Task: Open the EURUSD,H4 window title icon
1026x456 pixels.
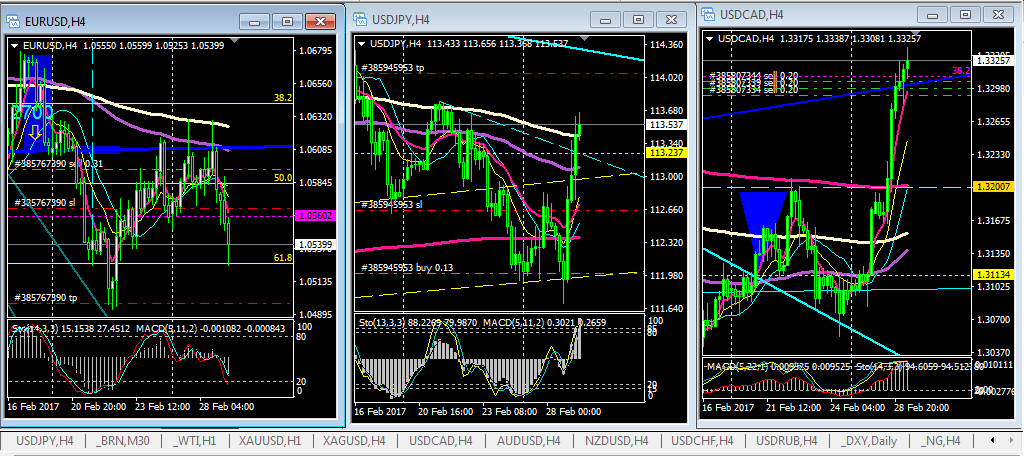Action: point(14,21)
